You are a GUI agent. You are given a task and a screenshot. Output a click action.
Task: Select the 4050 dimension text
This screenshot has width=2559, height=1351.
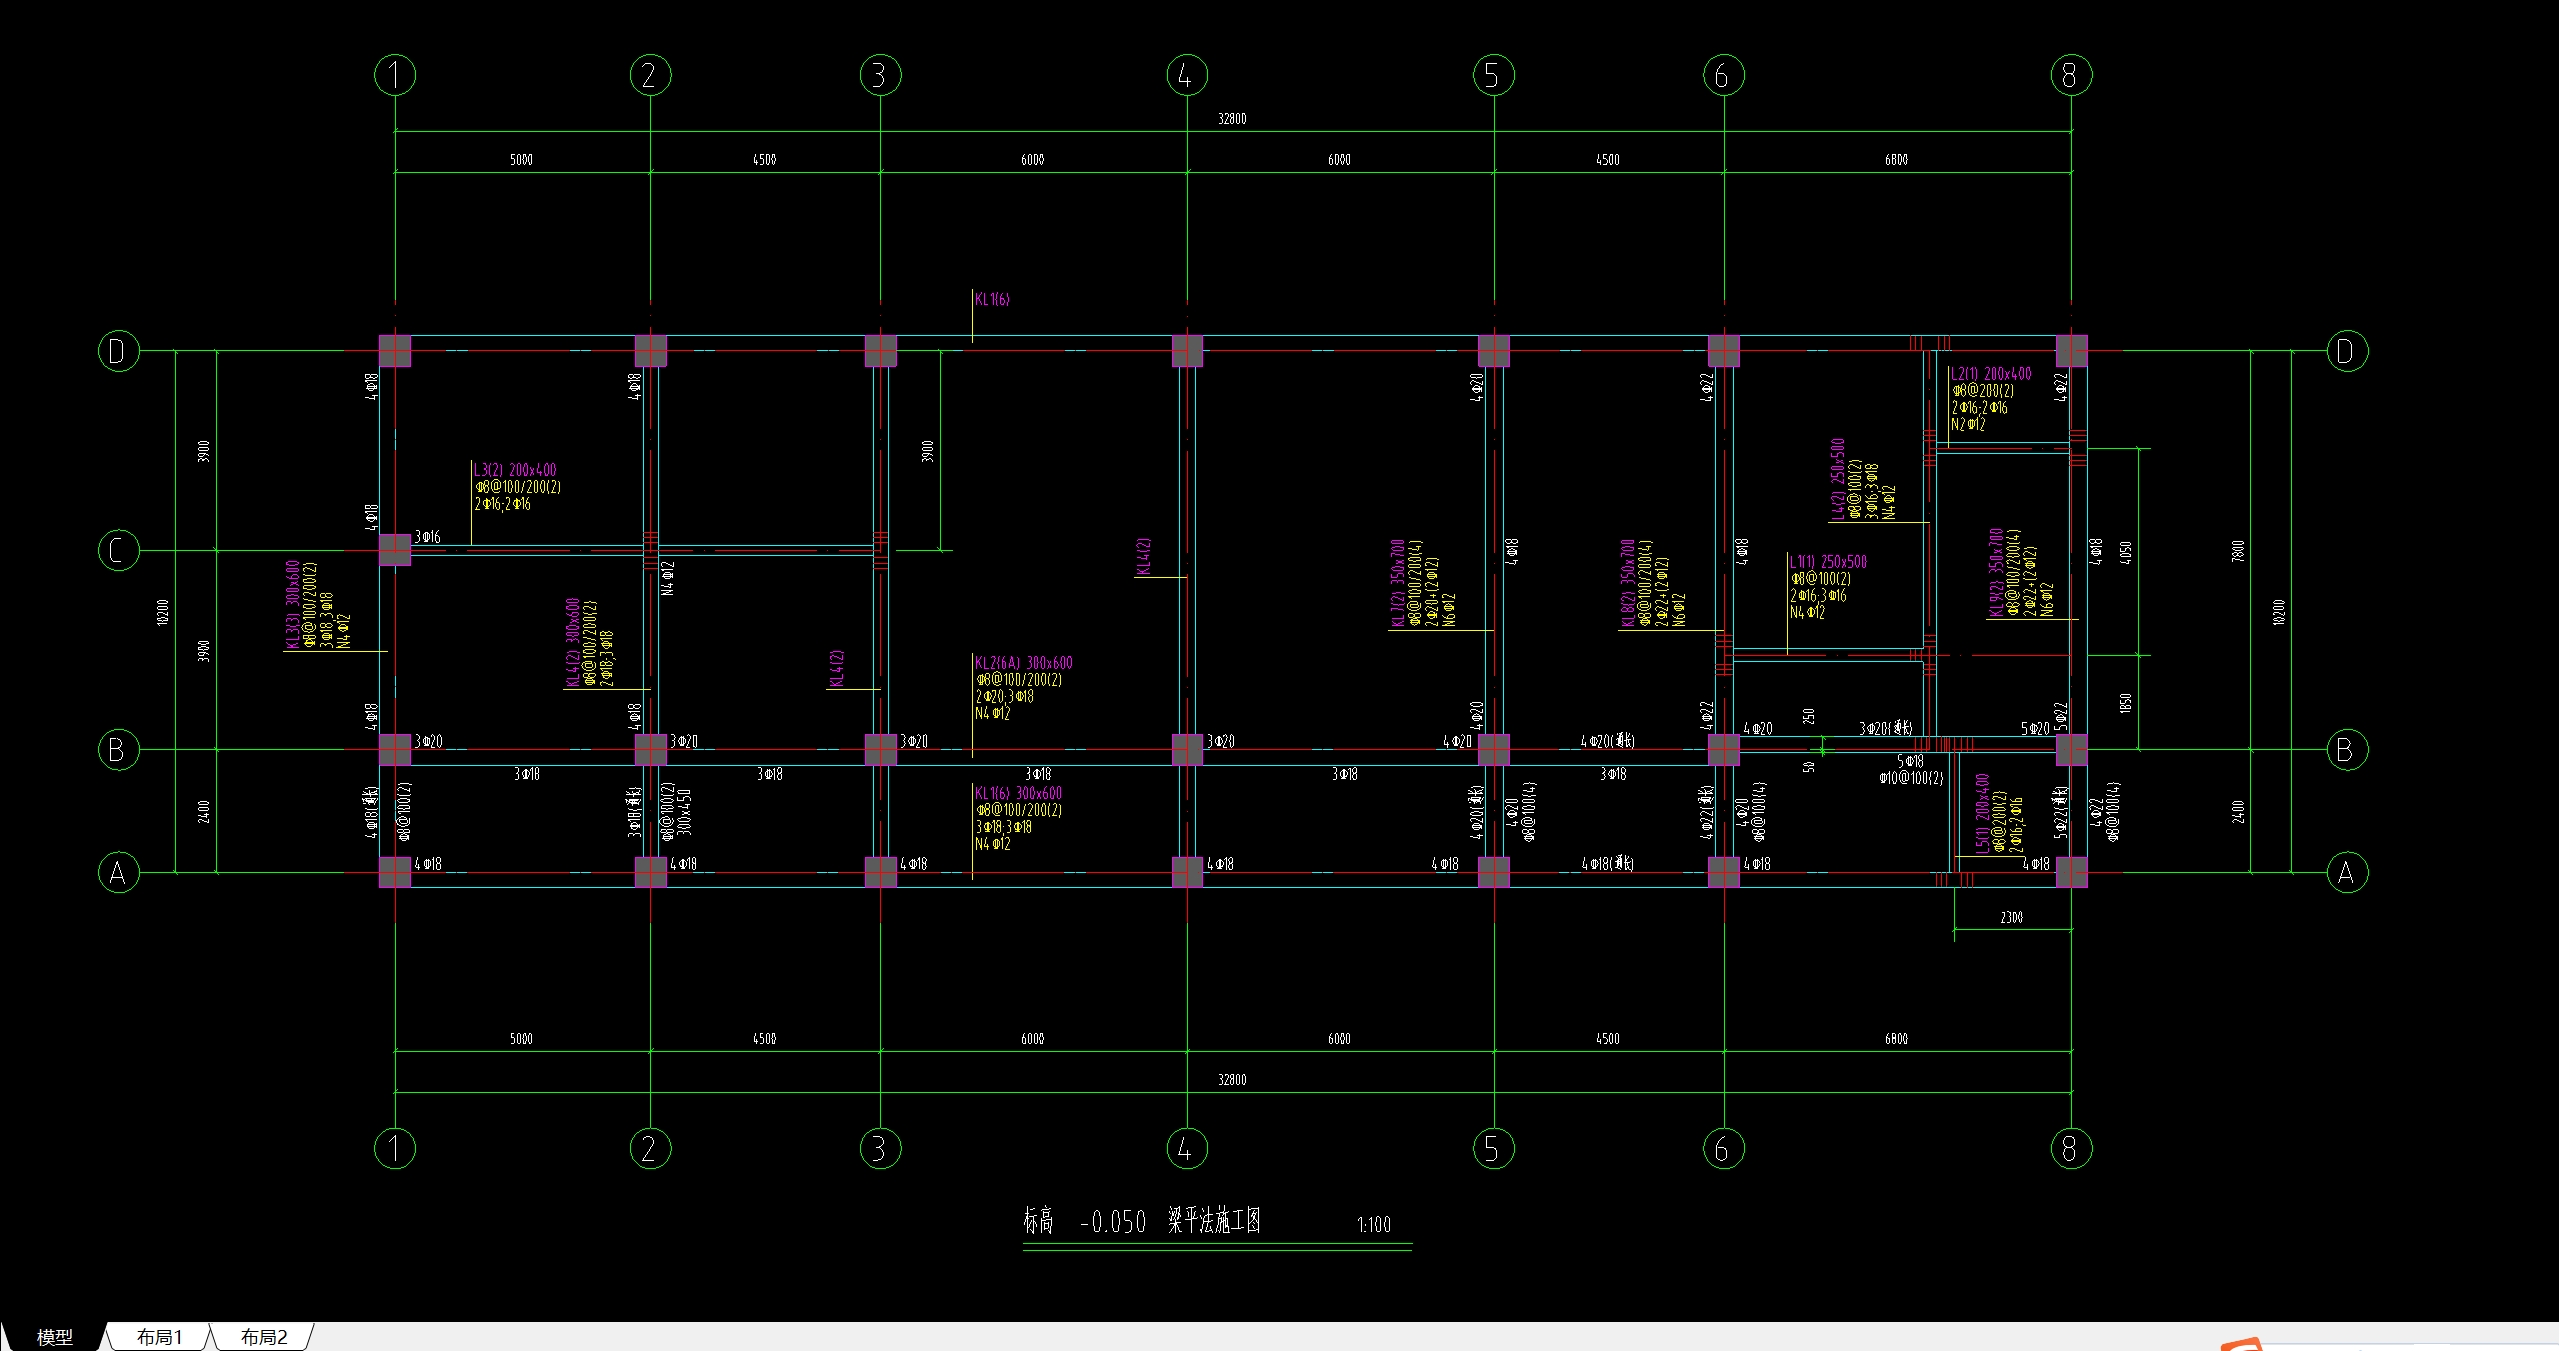[2126, 552]
